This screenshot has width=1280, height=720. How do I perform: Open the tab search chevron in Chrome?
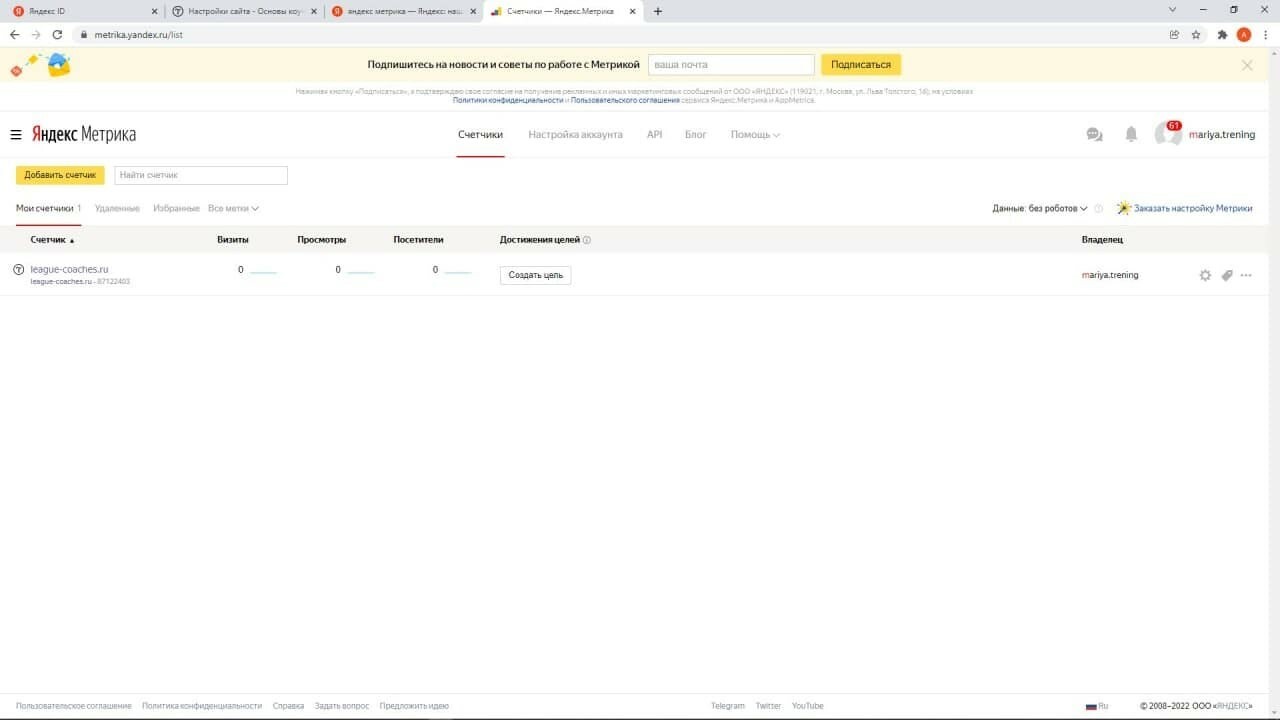point(1173,10)
